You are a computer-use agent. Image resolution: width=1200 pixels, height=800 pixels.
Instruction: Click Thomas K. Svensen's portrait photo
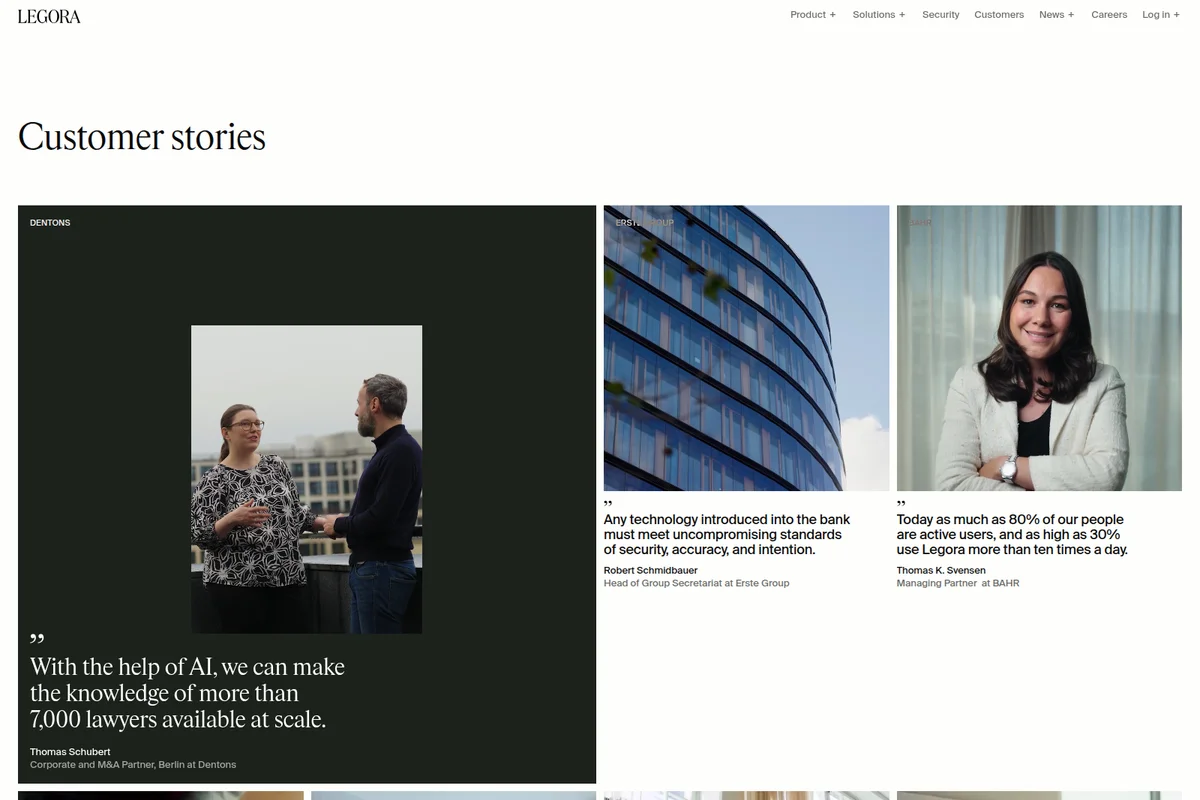1039,347
